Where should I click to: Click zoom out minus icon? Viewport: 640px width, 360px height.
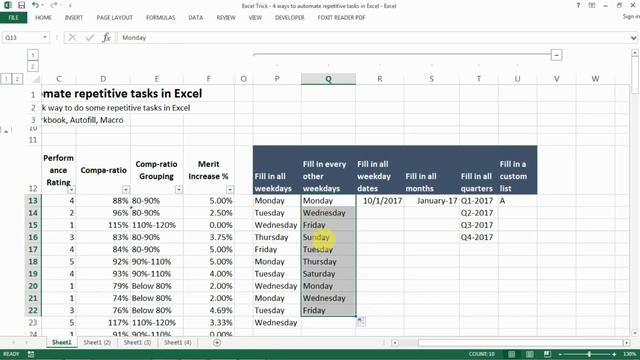click(560, 354)
